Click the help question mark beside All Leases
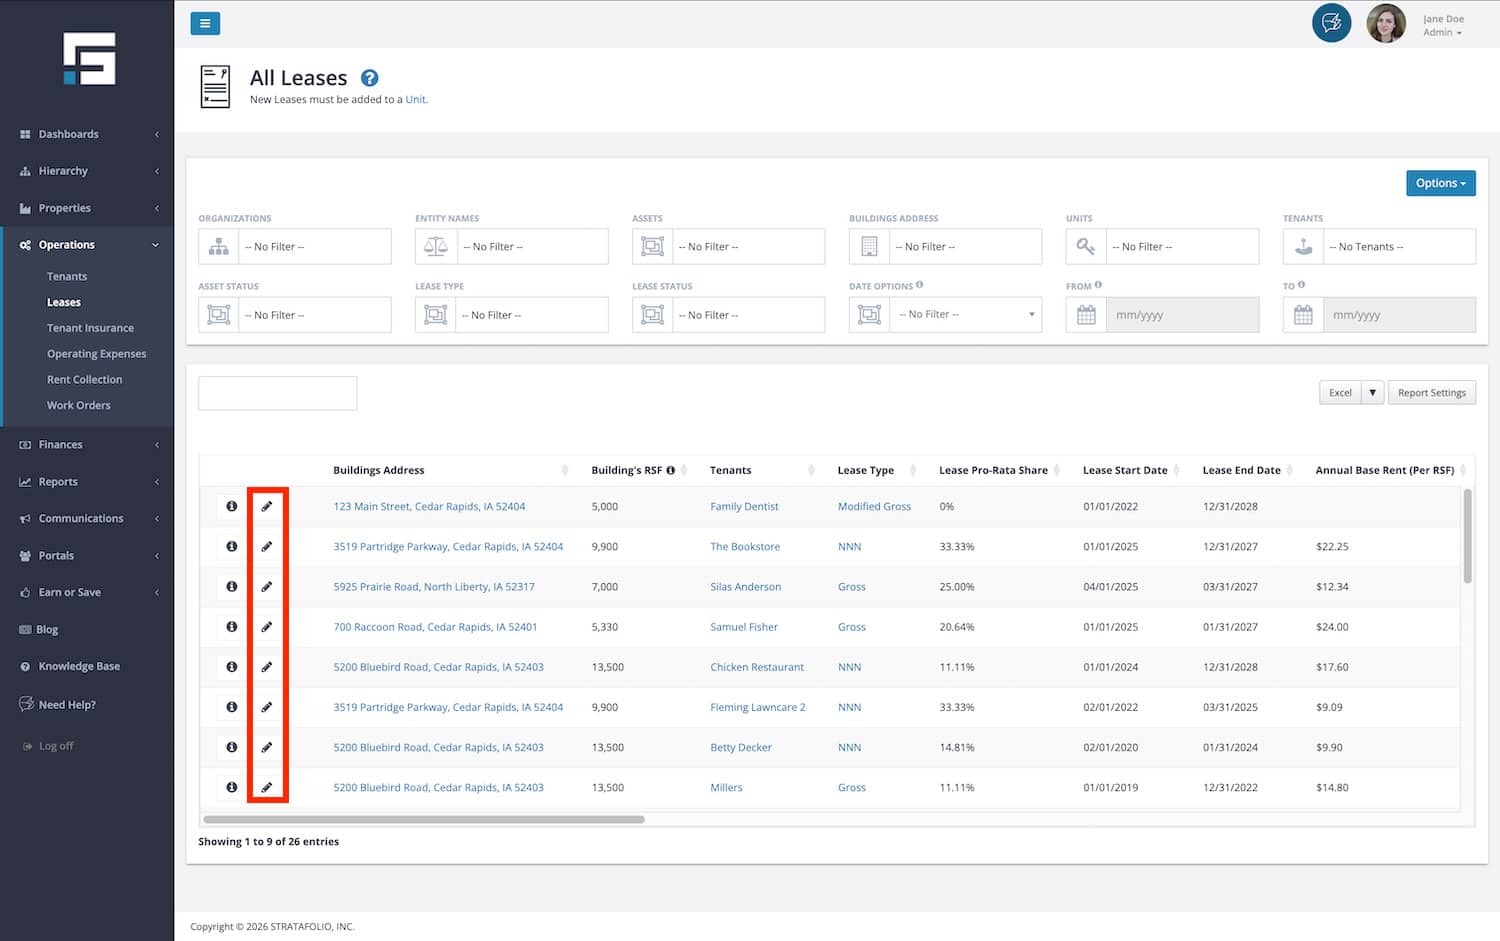 click(369, 78)
